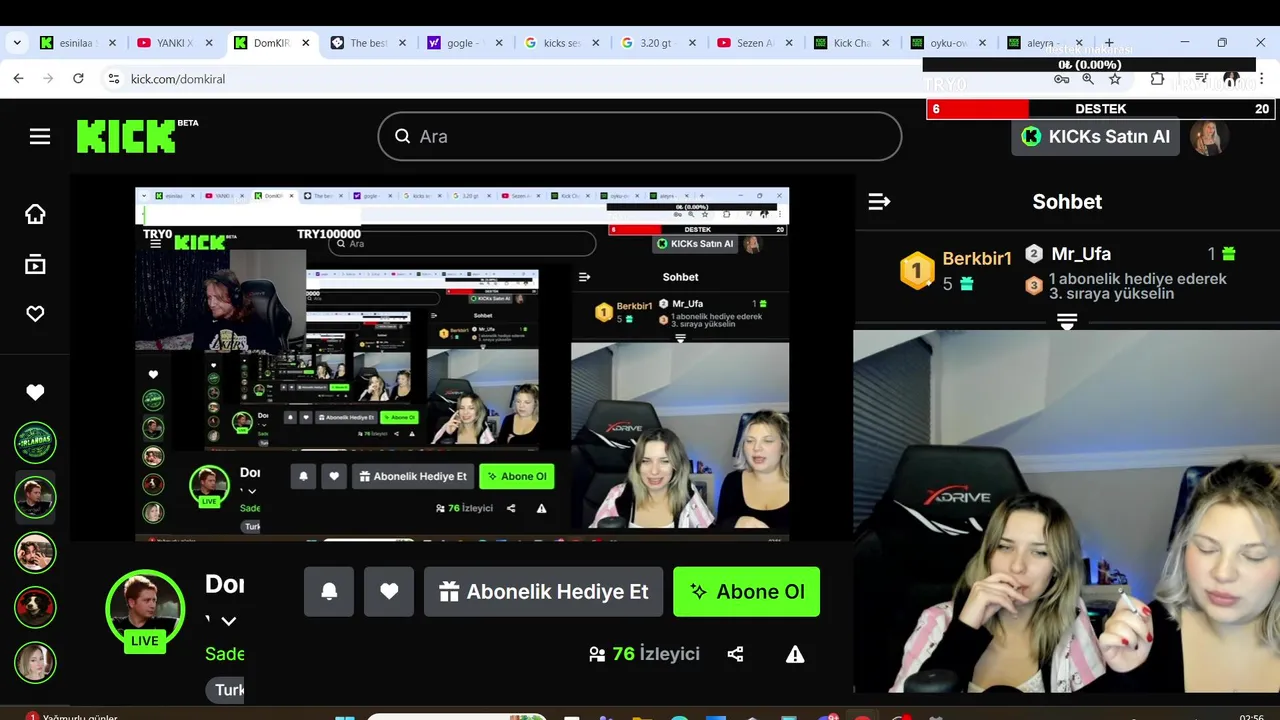Screen dimensions: 1280x720
Task: Open the green "Sade" category link
Action: (x=225, y=654)
